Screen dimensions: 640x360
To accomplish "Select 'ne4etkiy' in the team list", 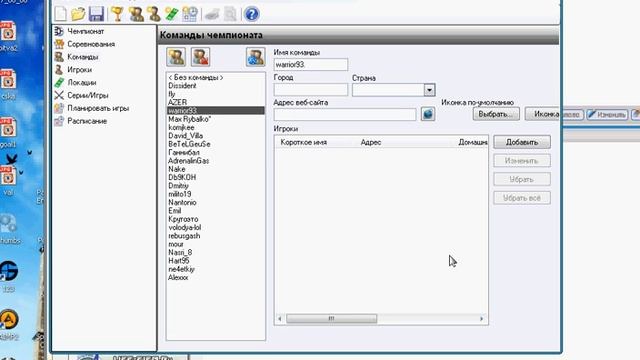I will pyautogui.click(x=182, y=269).
